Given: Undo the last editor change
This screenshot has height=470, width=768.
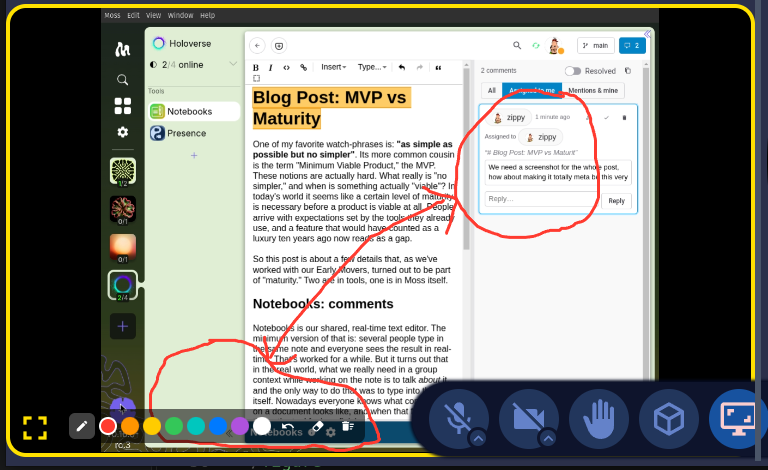Looking at the screenshot, I should click(402, 68).
